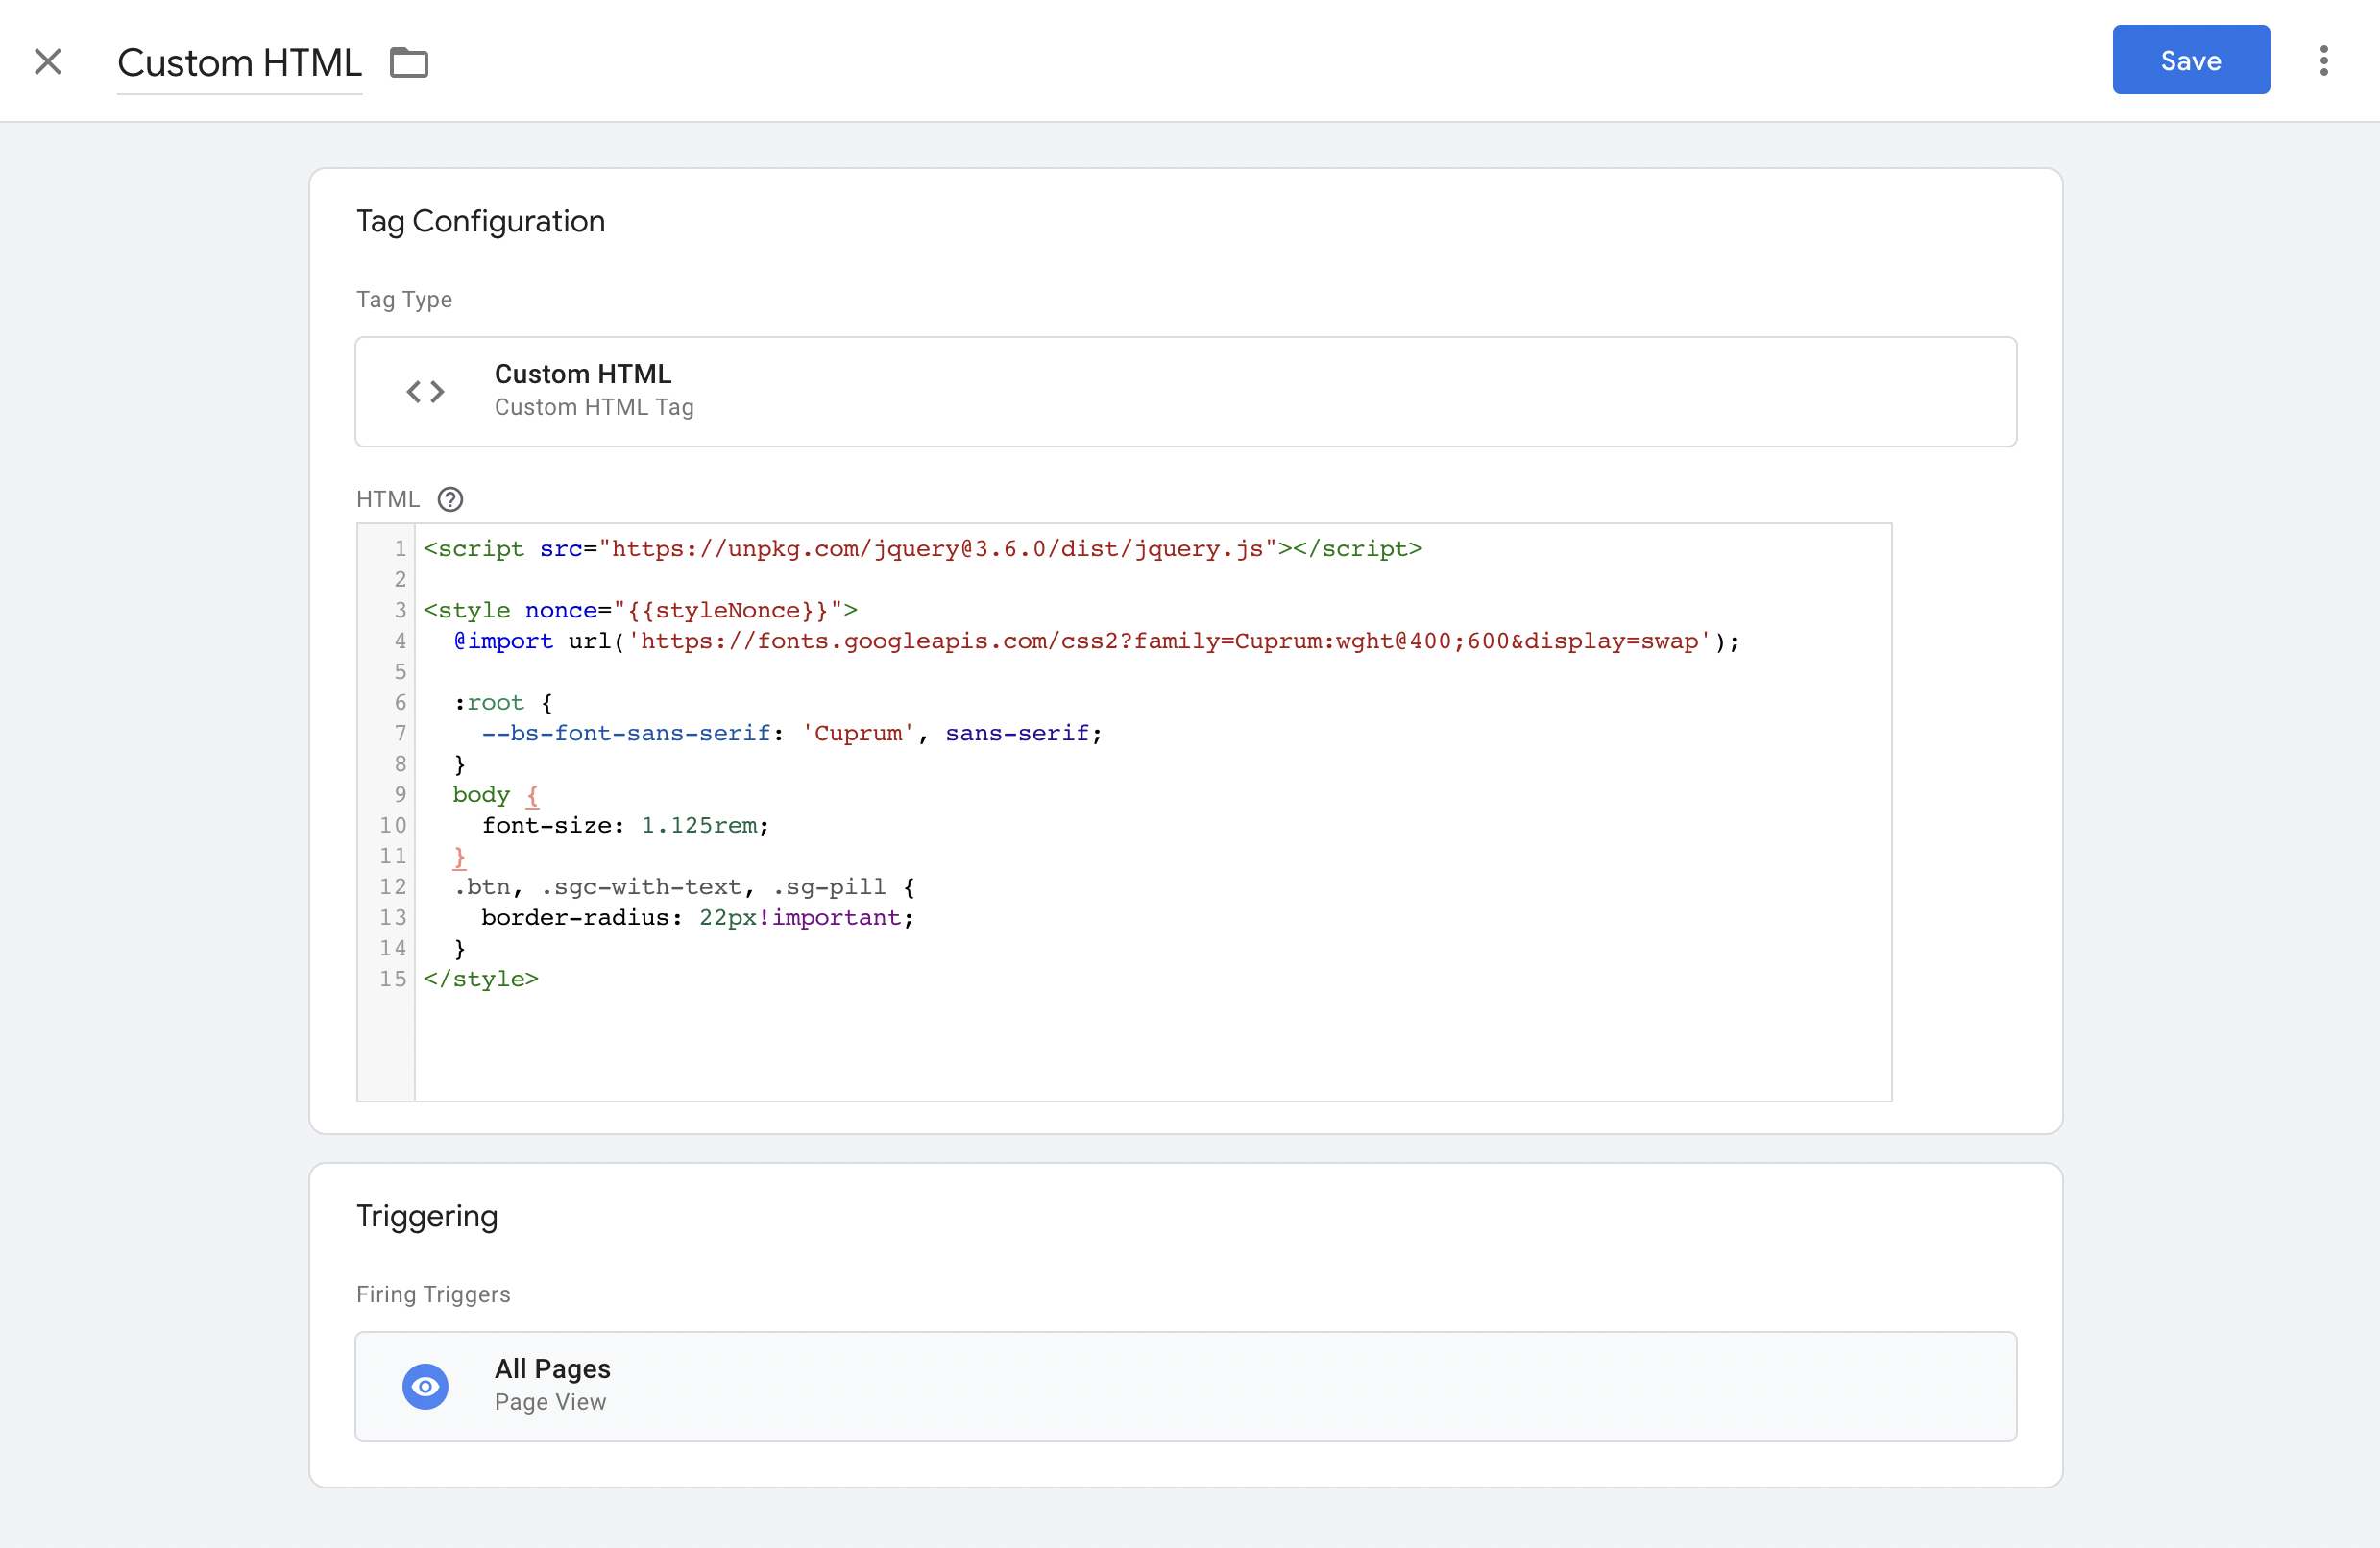Click the HTML help question mark icon

click(x=451, y=499)
